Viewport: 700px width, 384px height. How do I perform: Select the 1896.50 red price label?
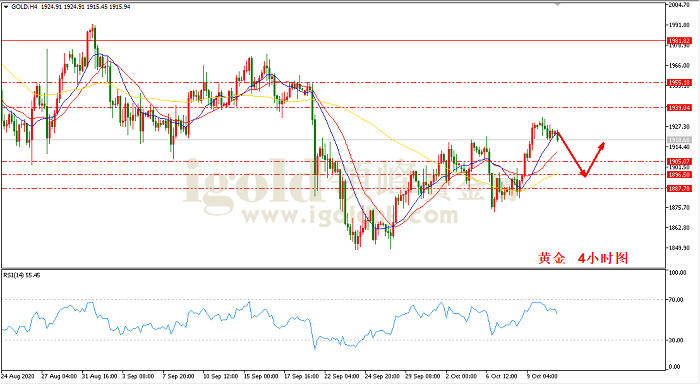point(679,175)
